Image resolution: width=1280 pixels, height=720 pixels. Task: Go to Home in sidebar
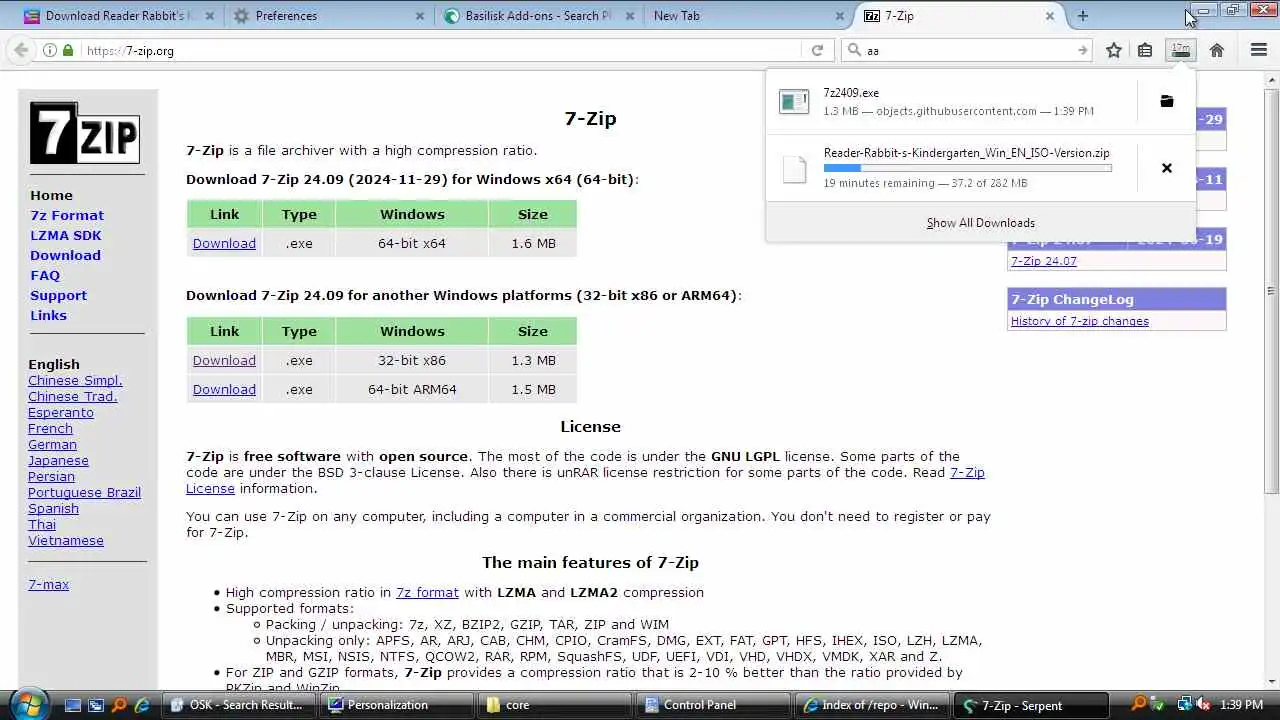coord(51,195)
